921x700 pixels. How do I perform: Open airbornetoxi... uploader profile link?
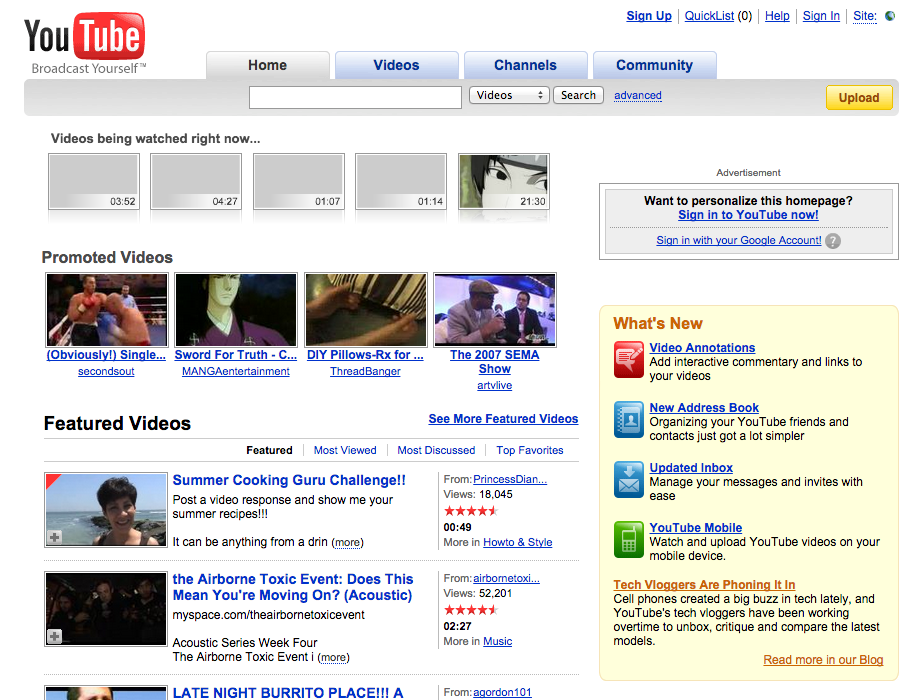click(506, 578)
